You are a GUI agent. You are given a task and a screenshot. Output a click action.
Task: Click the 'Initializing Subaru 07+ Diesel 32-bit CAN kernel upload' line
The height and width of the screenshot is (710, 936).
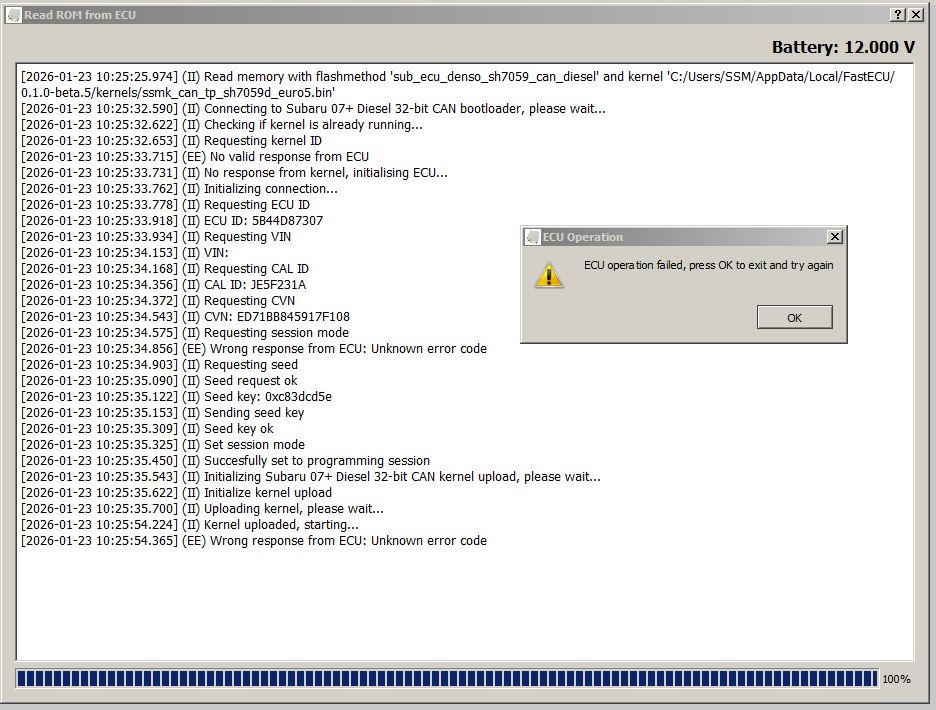pyautogui.click(x=311, y=477)
